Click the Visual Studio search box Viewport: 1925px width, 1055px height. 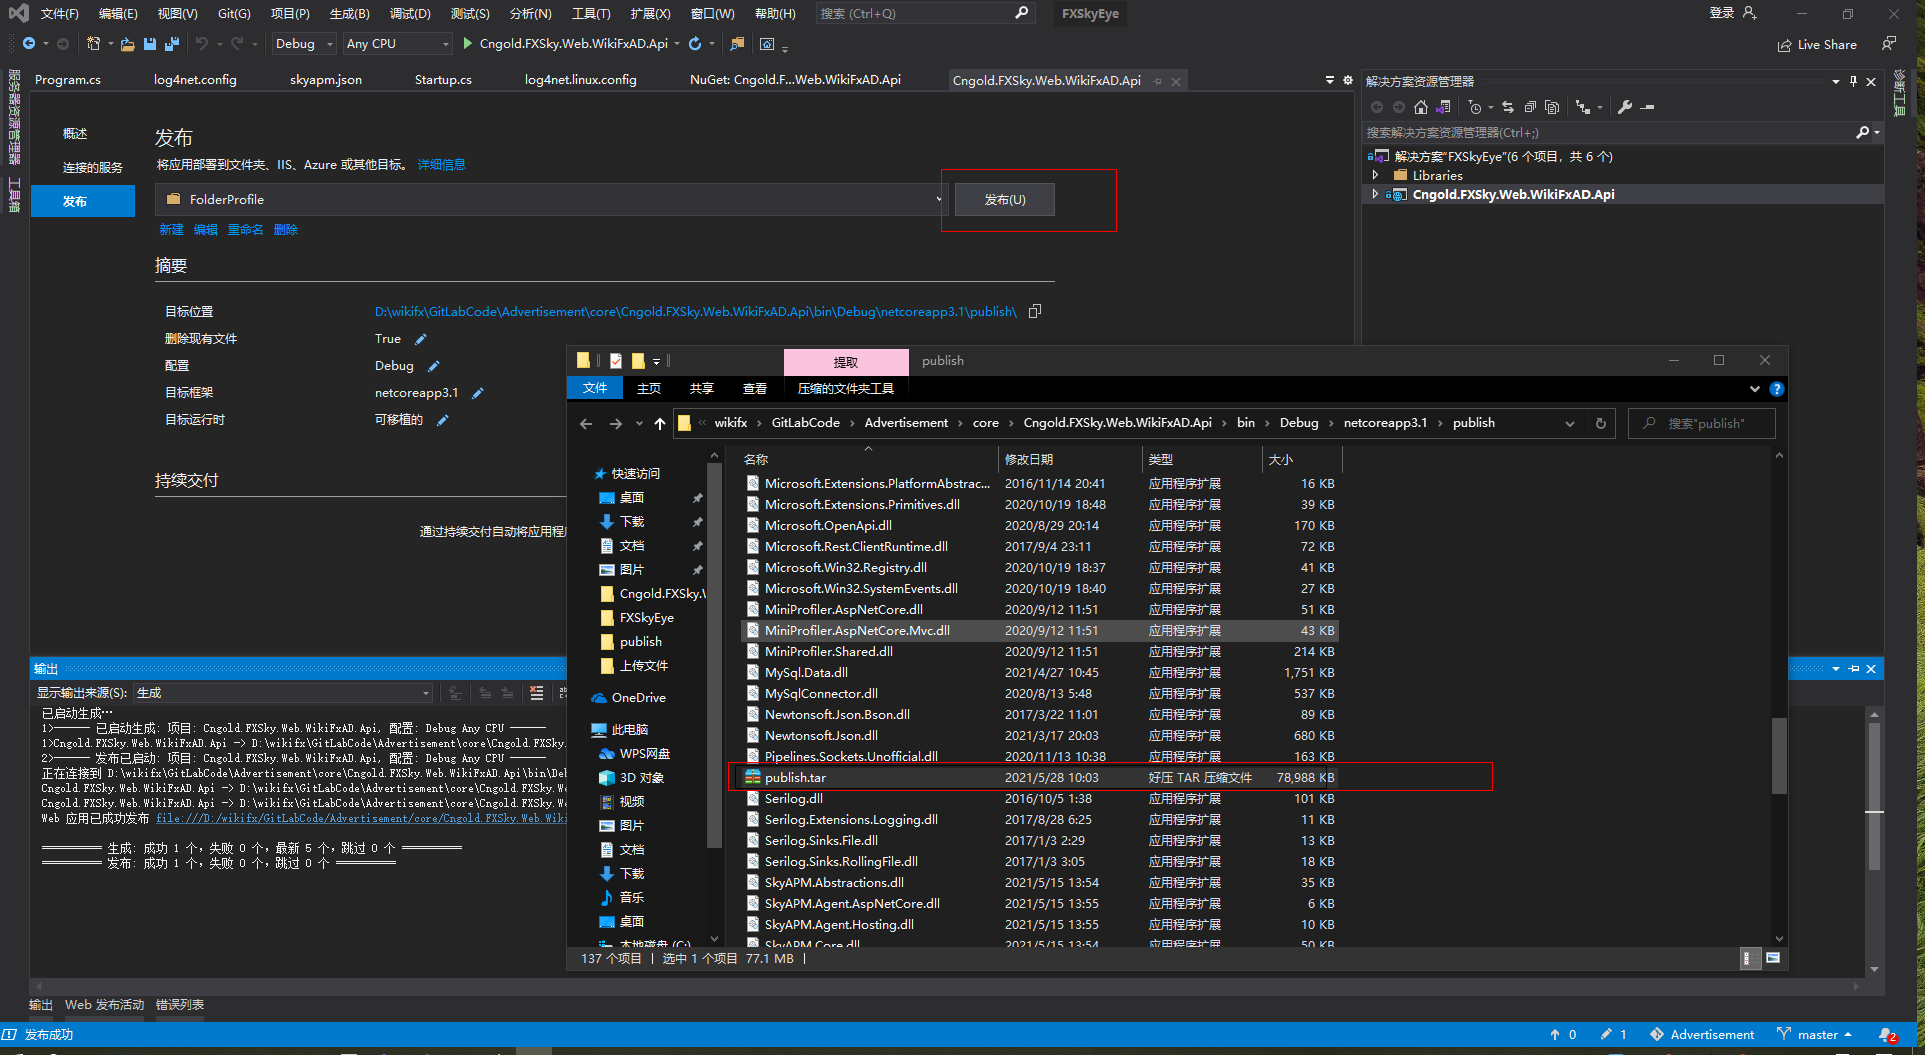[923, 13]
